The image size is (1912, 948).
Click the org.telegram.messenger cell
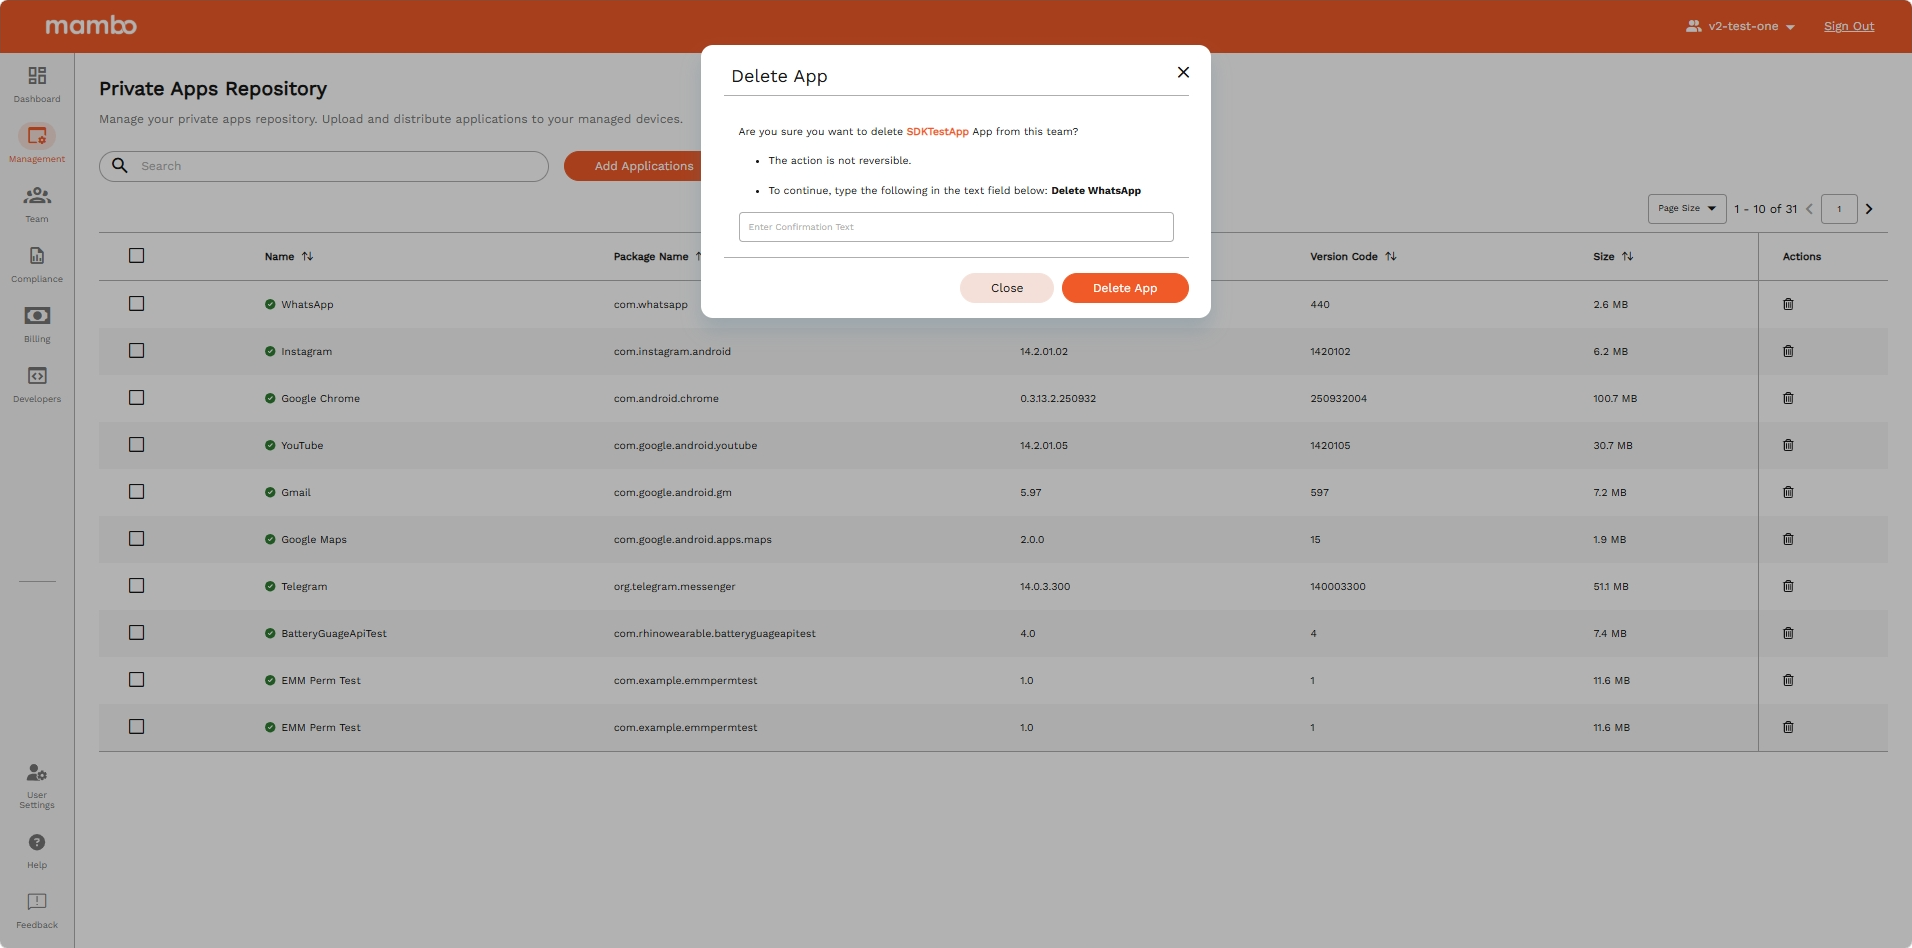click(x=674, y=587)
